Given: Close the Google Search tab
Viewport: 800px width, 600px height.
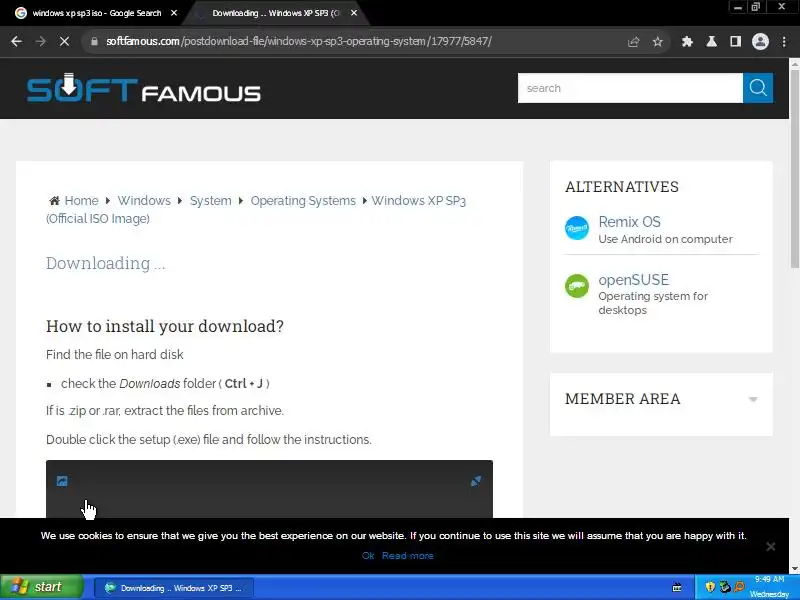Looking at the screenshot, I should tap(174, 13).
